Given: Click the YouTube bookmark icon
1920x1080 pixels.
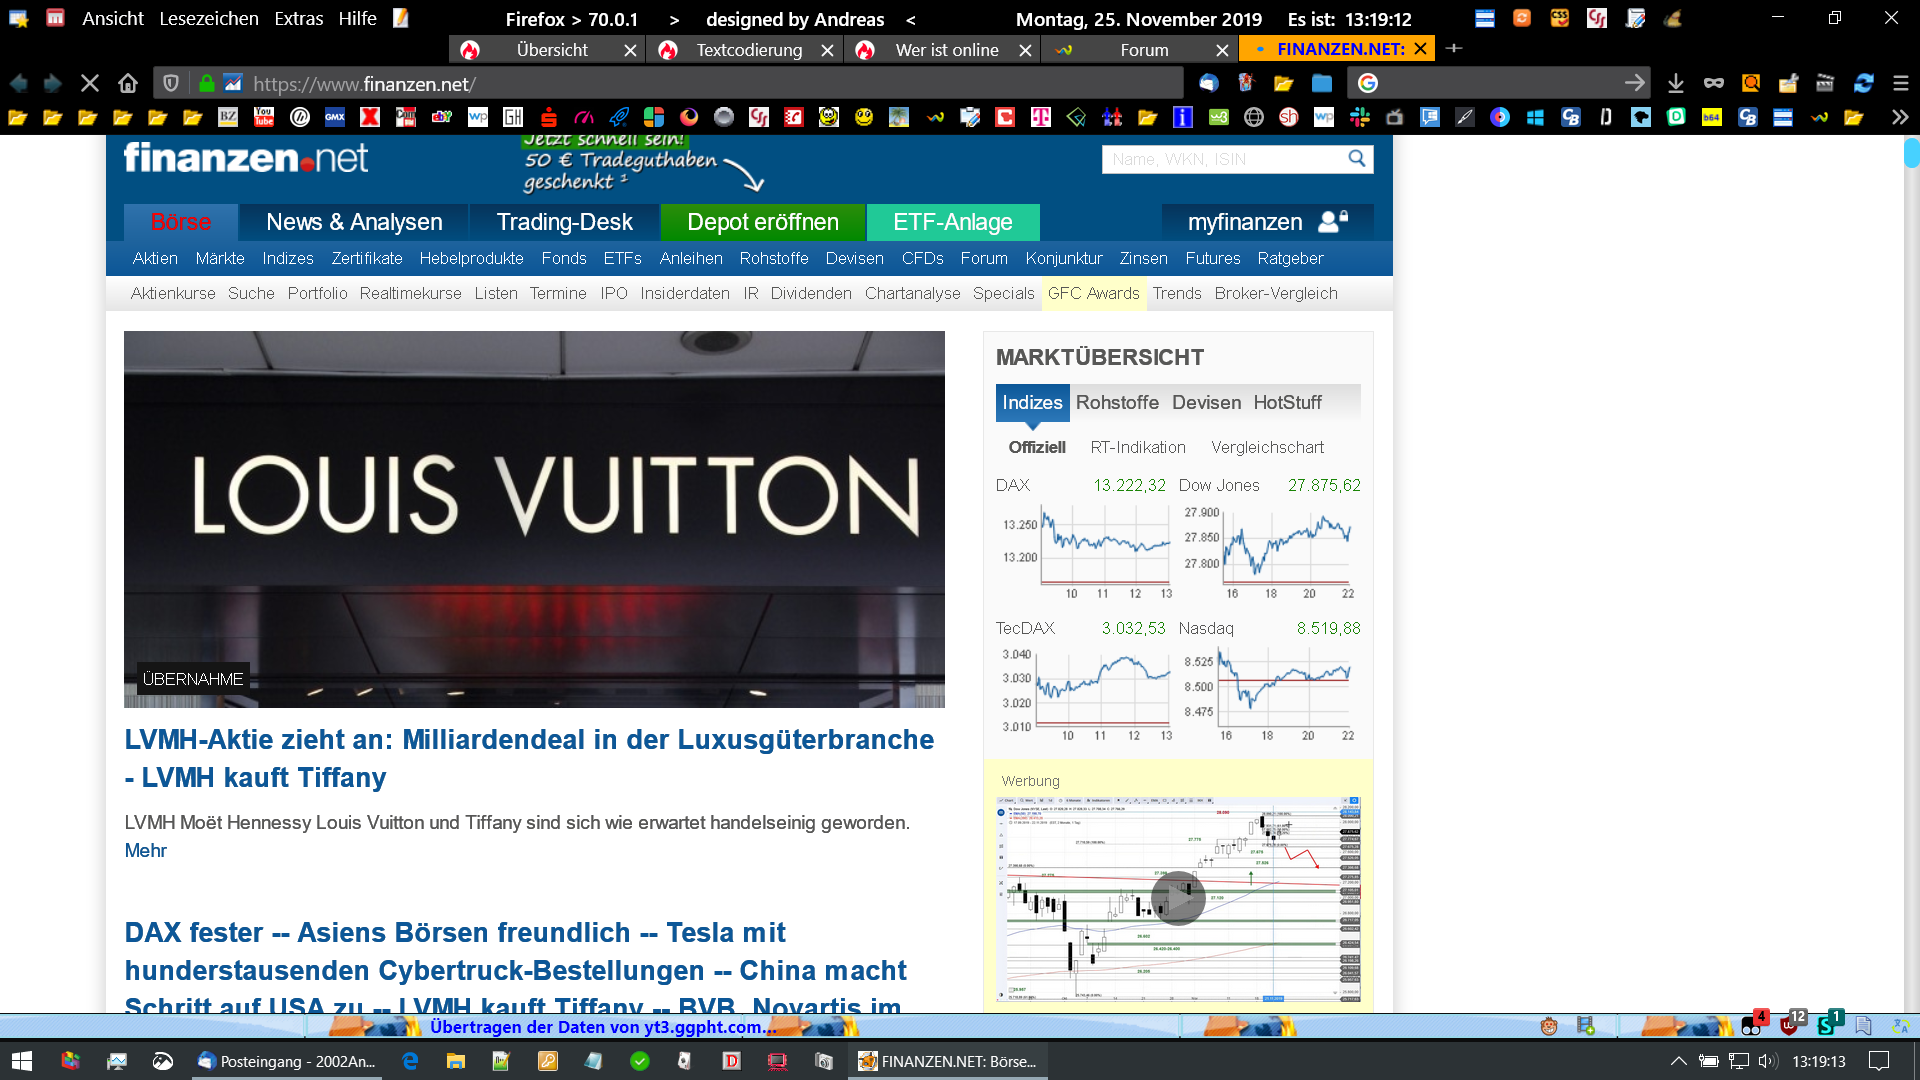Looking at the screenshot, I should pos(264,118).
